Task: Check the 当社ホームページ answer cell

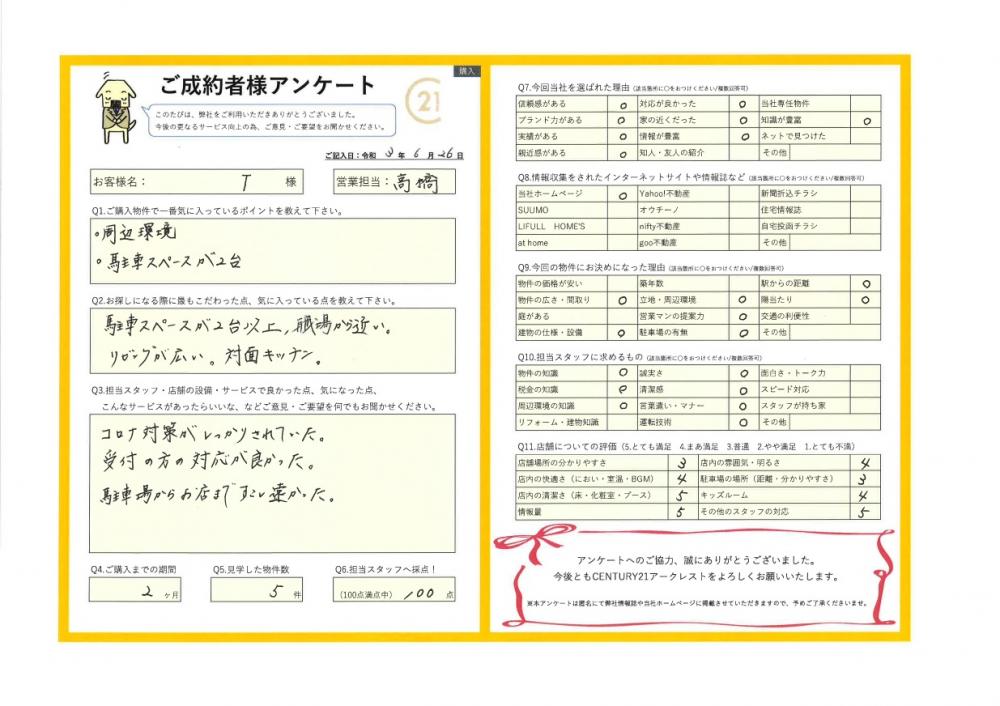Action: point(621,193)
